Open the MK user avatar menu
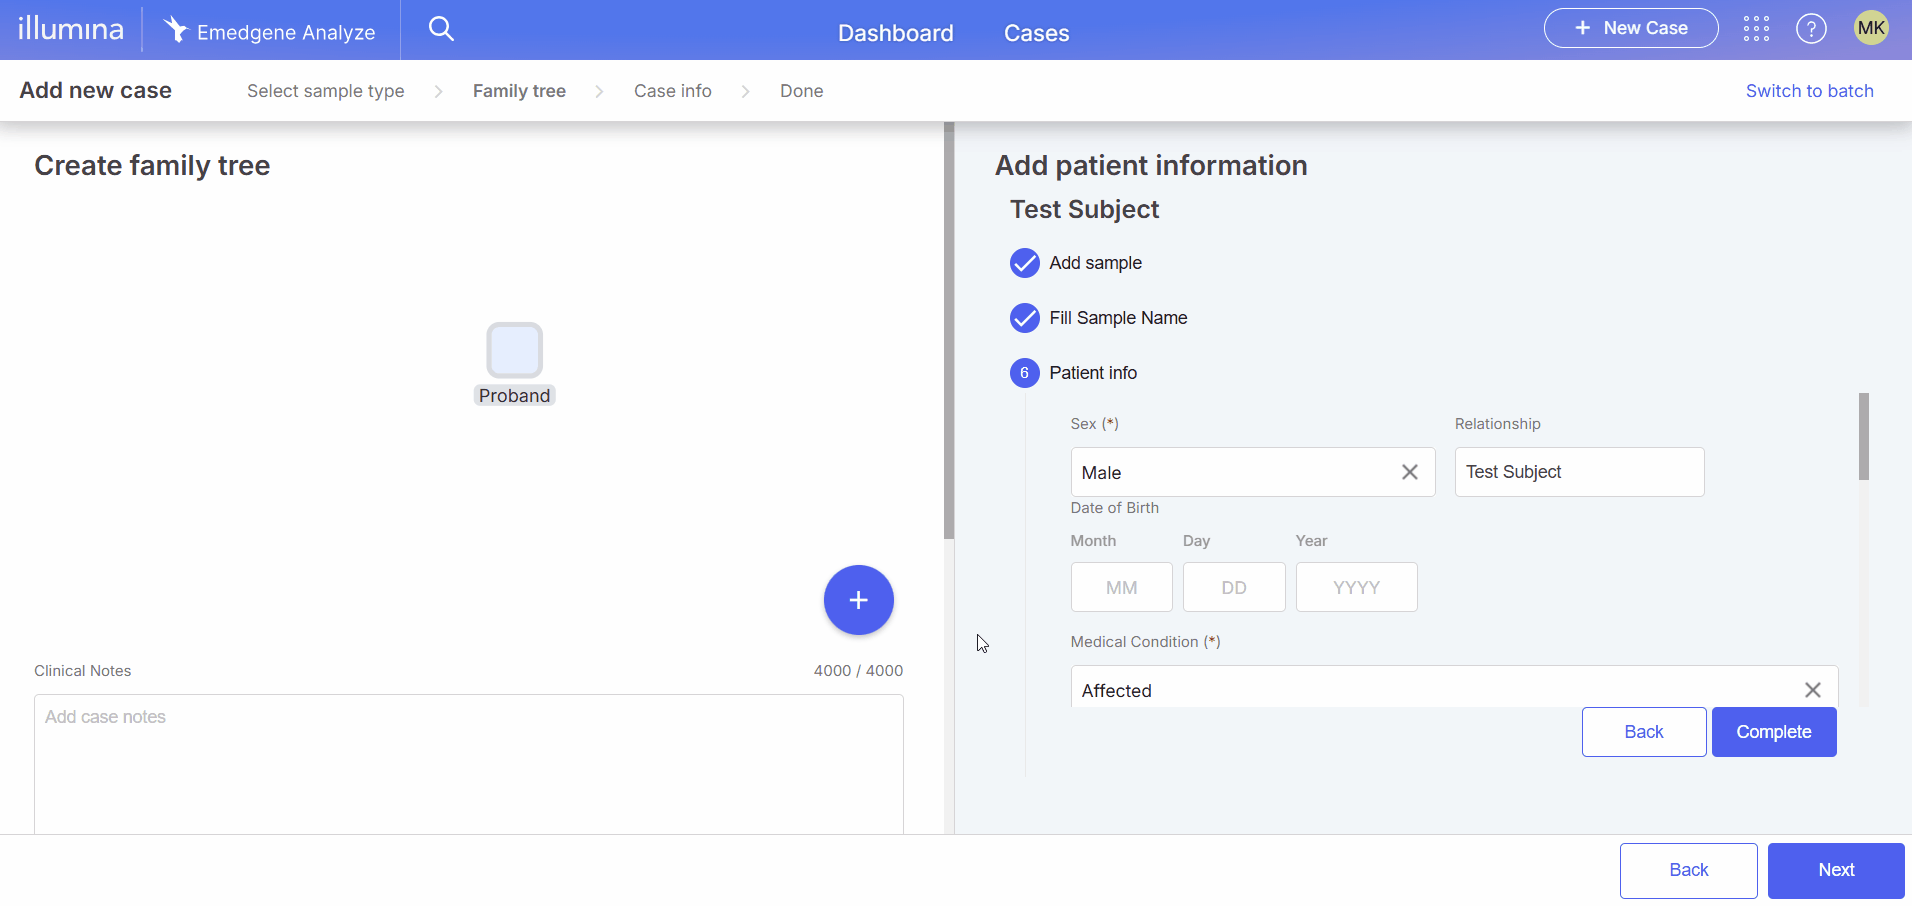This screenshot has height=906, width=1912. coord(1871,28)
